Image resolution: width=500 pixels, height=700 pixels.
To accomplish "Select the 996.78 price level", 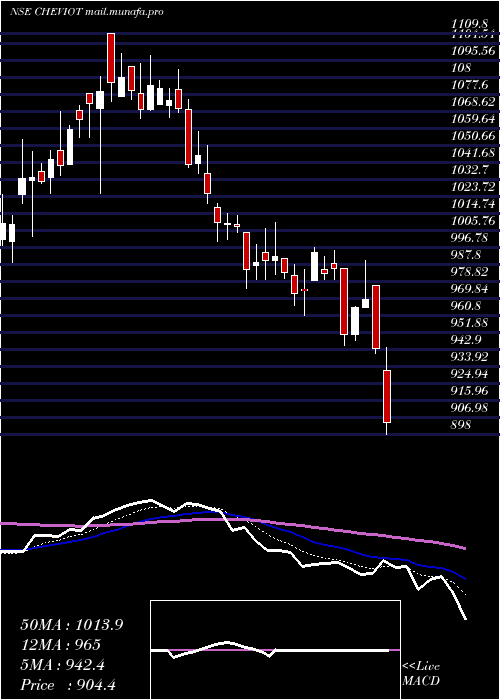I will (x=470, y=237).
